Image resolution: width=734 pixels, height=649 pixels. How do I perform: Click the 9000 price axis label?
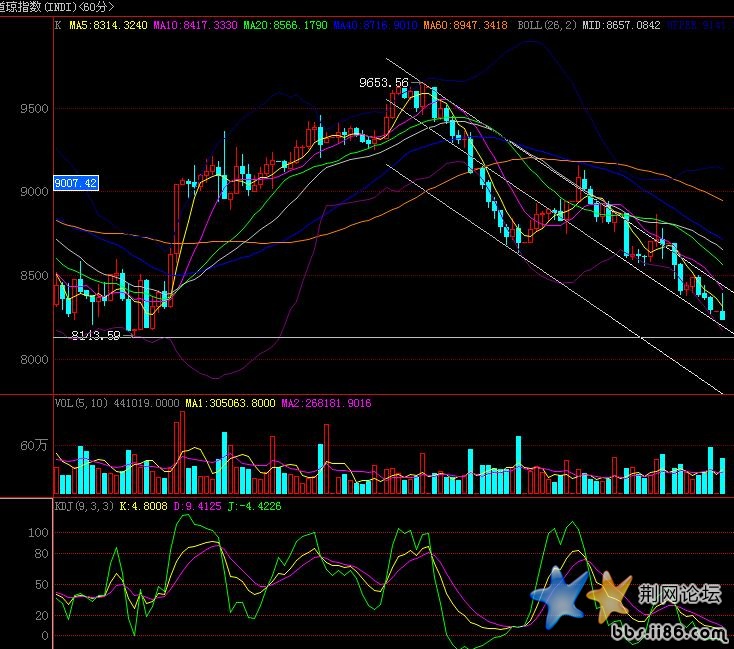34,192
